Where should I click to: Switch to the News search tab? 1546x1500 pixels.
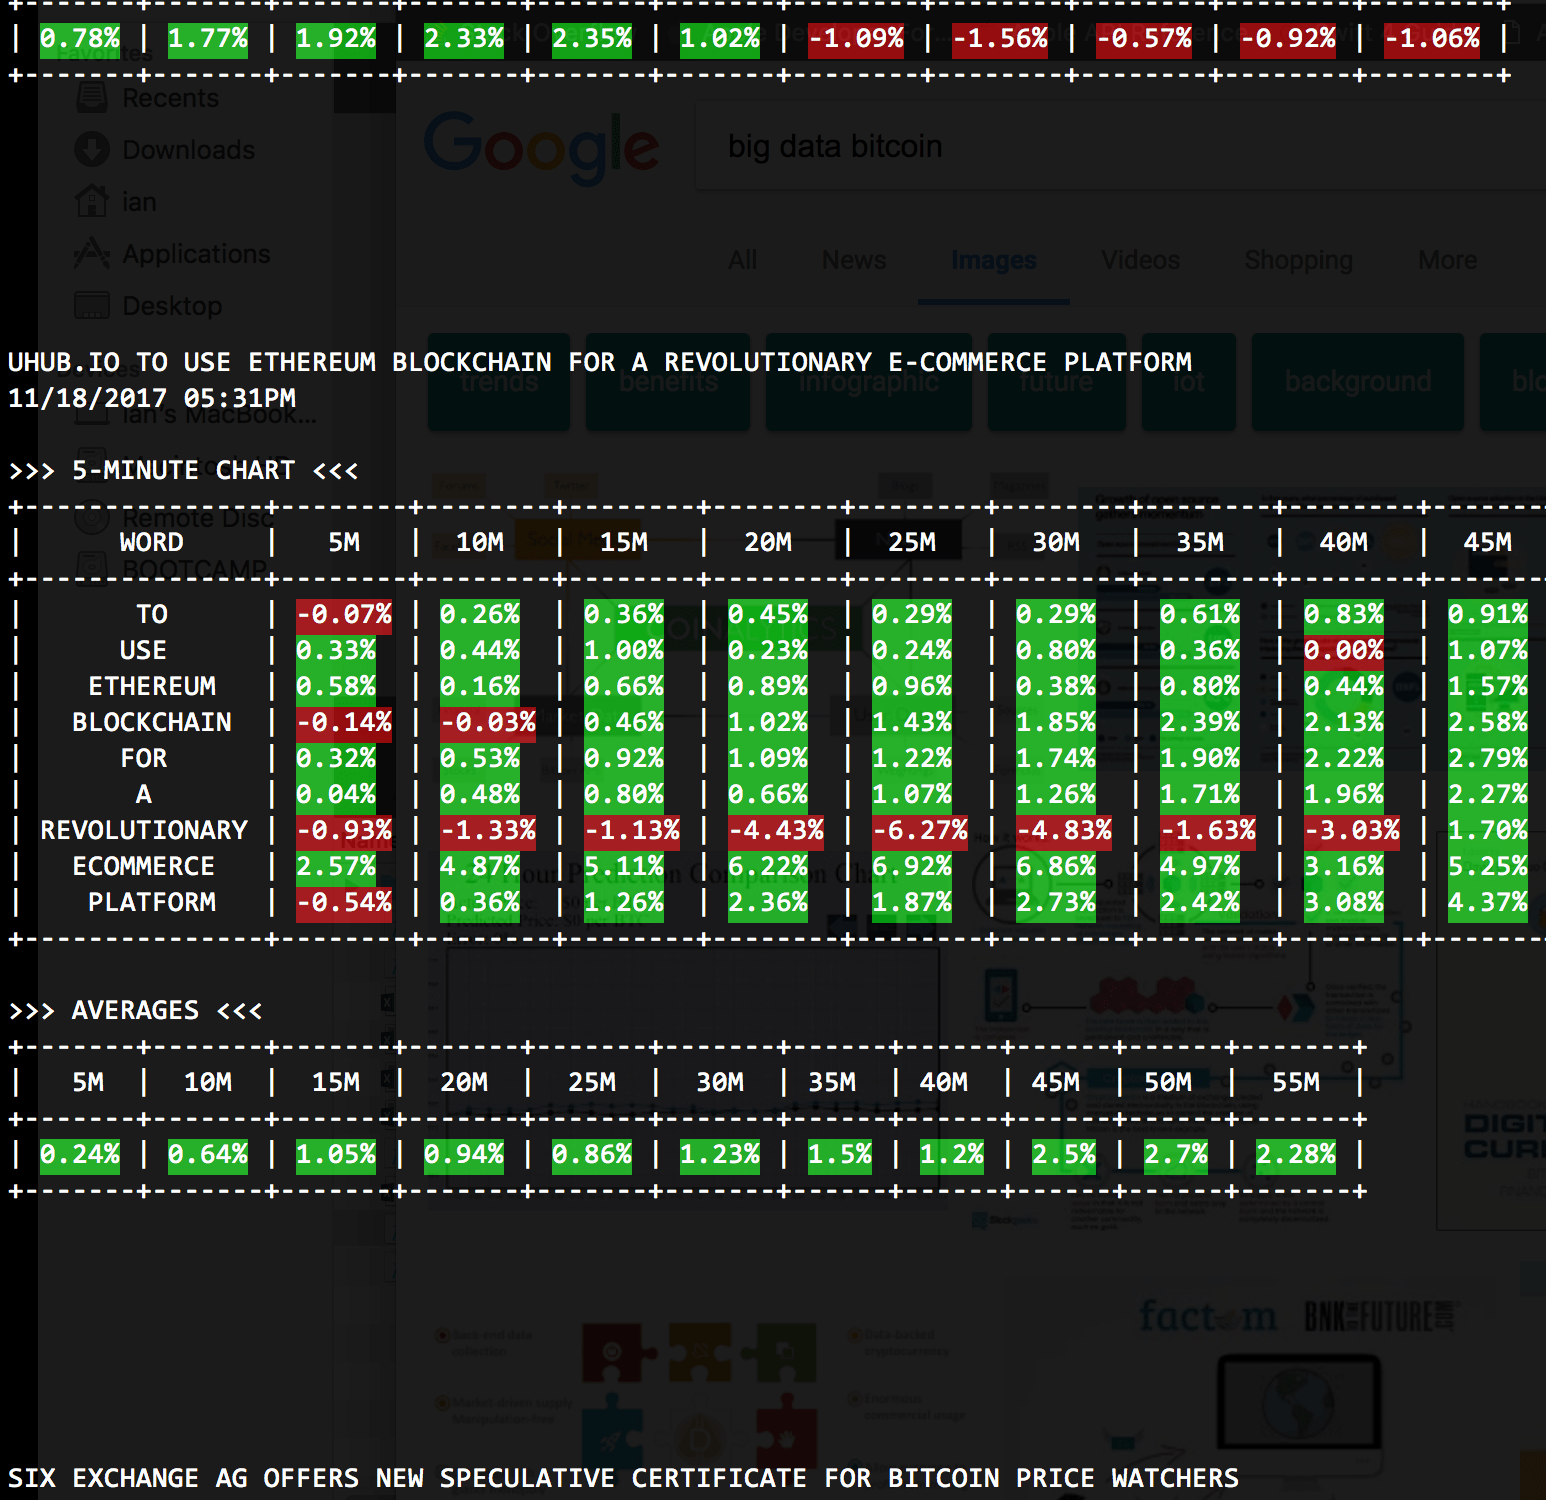(x=854, y=260)
